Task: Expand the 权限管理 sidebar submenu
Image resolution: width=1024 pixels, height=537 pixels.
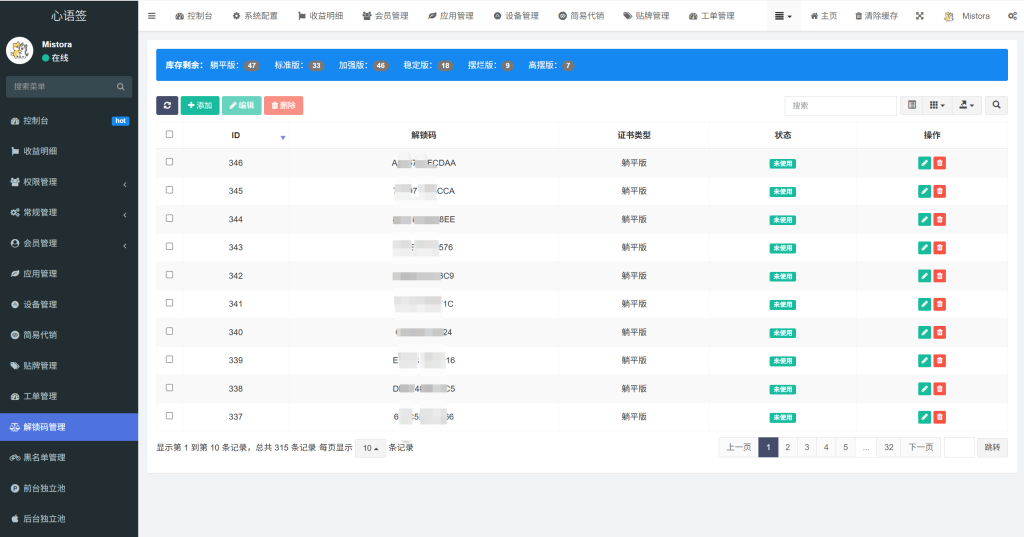Action: point(69,182)
